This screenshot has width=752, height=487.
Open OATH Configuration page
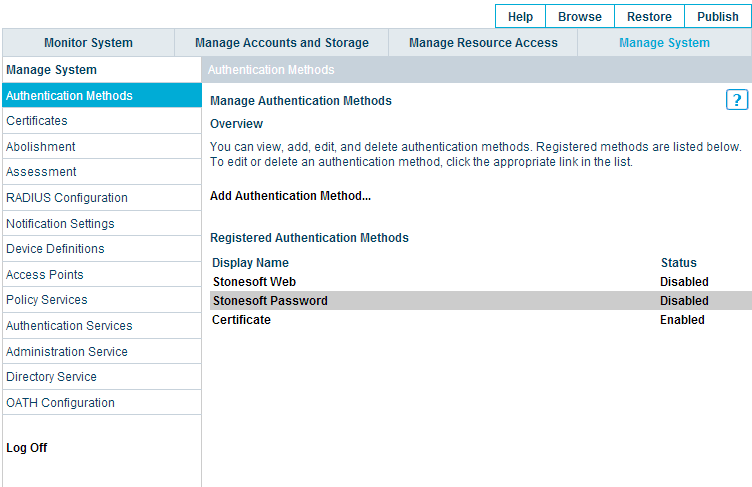tap(60, 403)
